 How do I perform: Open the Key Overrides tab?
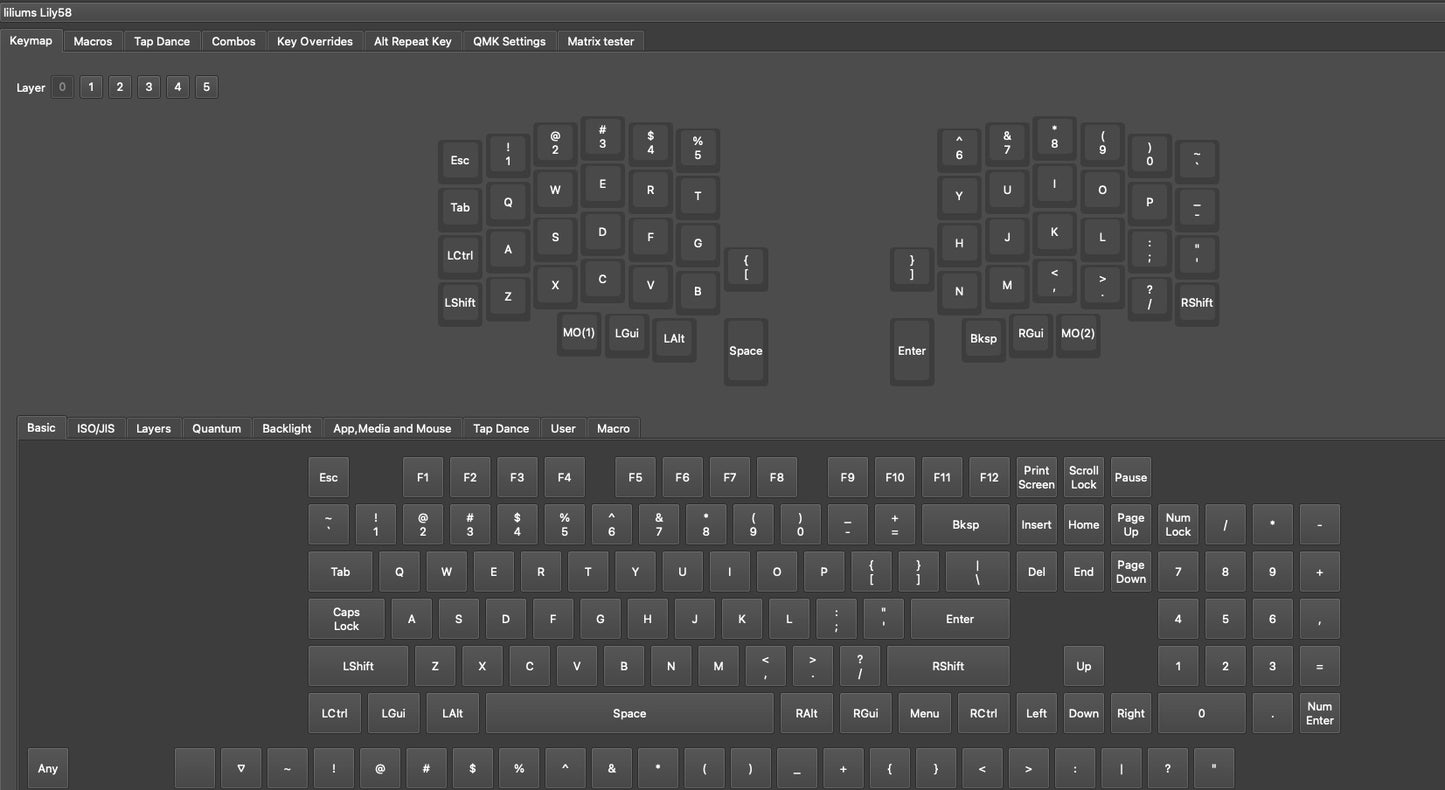pyautogui.click(x=315, y=41)
